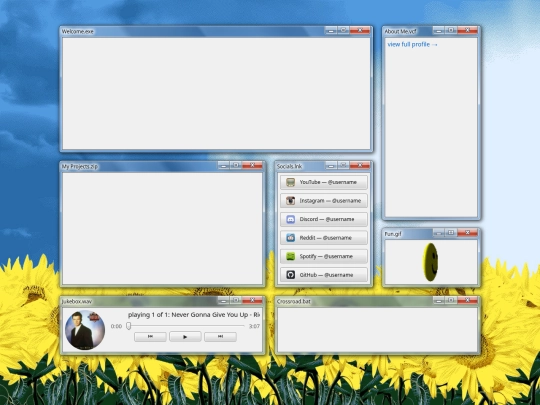Click the YouTube icon in Socials.lnk
This screenshot has width=540, height=405.
(x=291, y=182)
